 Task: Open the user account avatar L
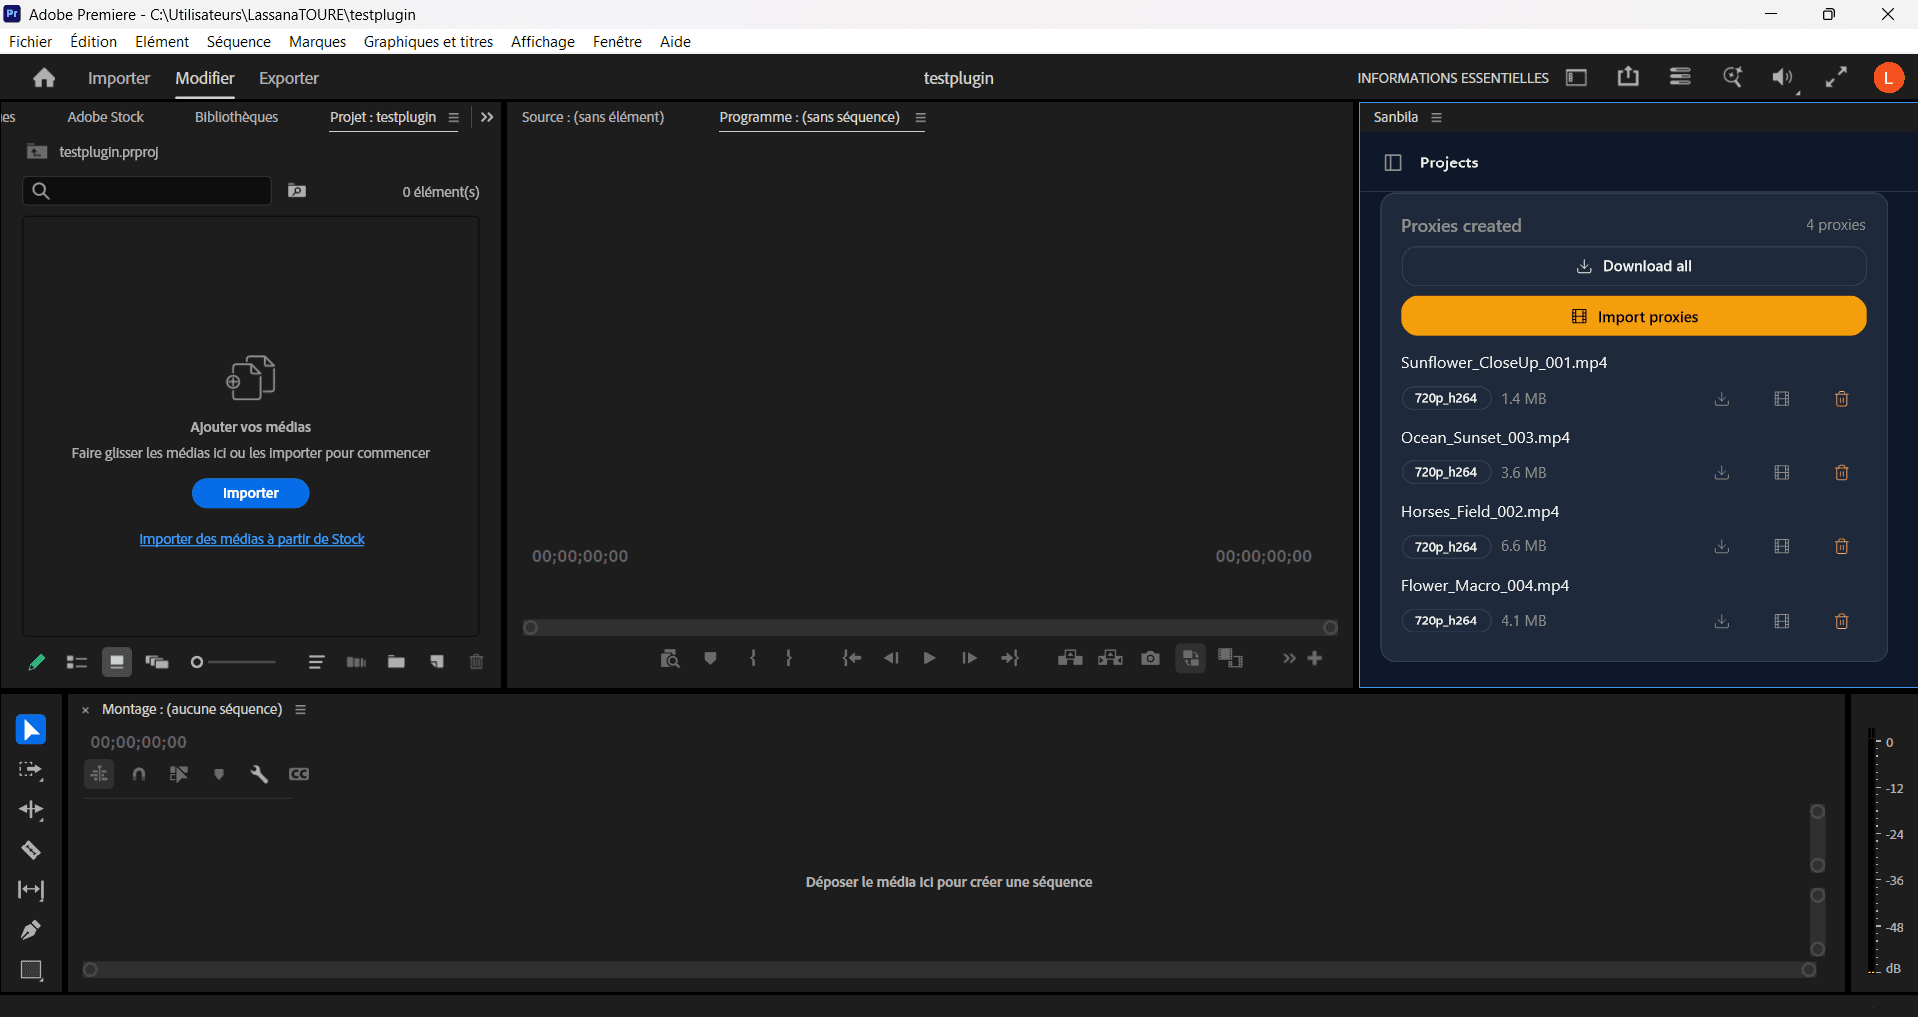coord(1888,78)
